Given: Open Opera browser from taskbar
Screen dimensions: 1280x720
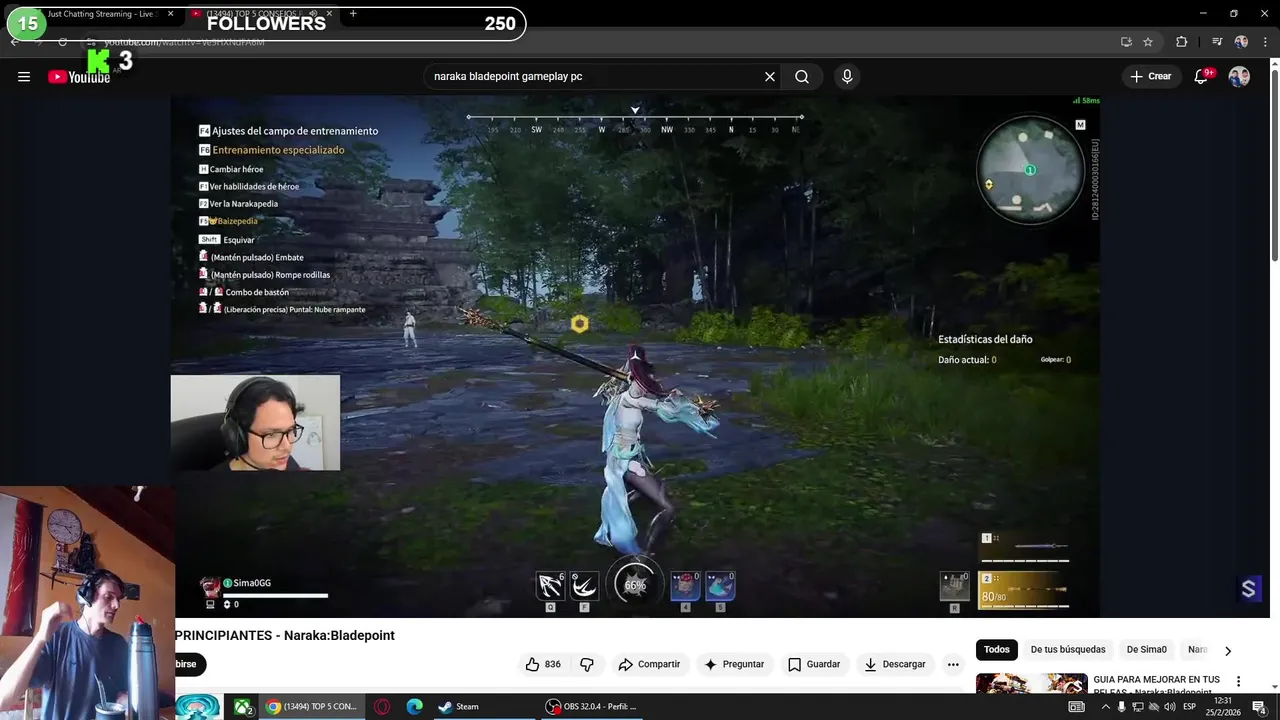Looking at the screenshot, I should pyautogui.click(x=382, y=707).
